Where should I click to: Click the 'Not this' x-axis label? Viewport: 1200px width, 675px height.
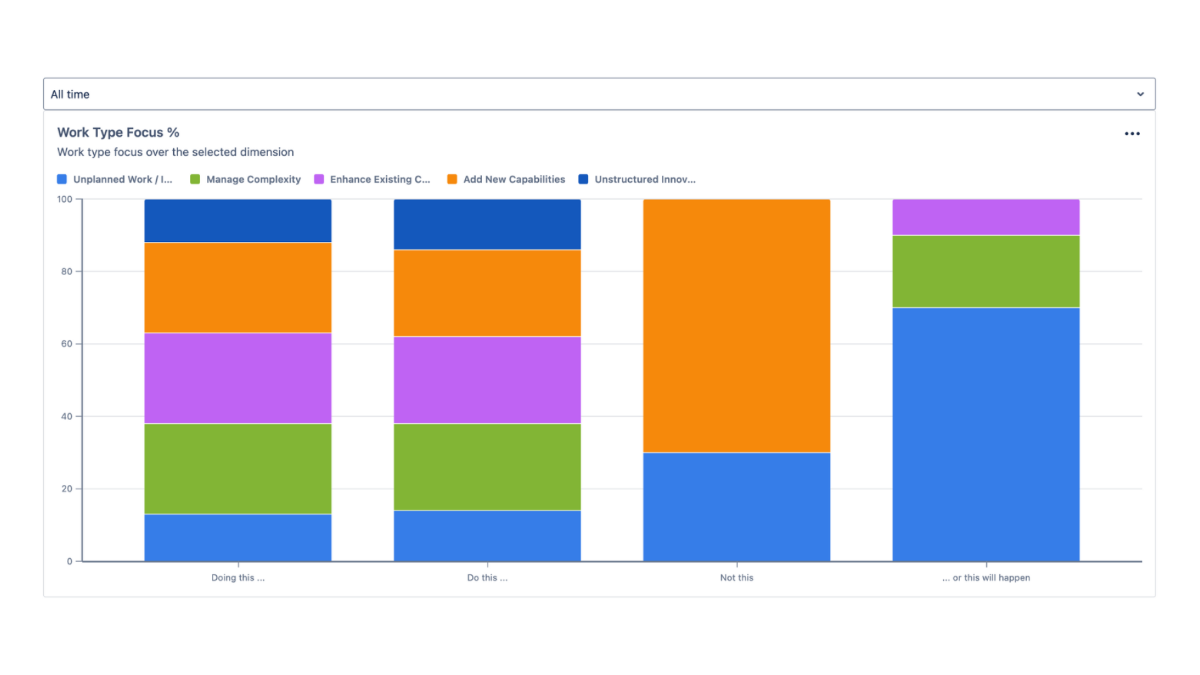tap(736, 578)
